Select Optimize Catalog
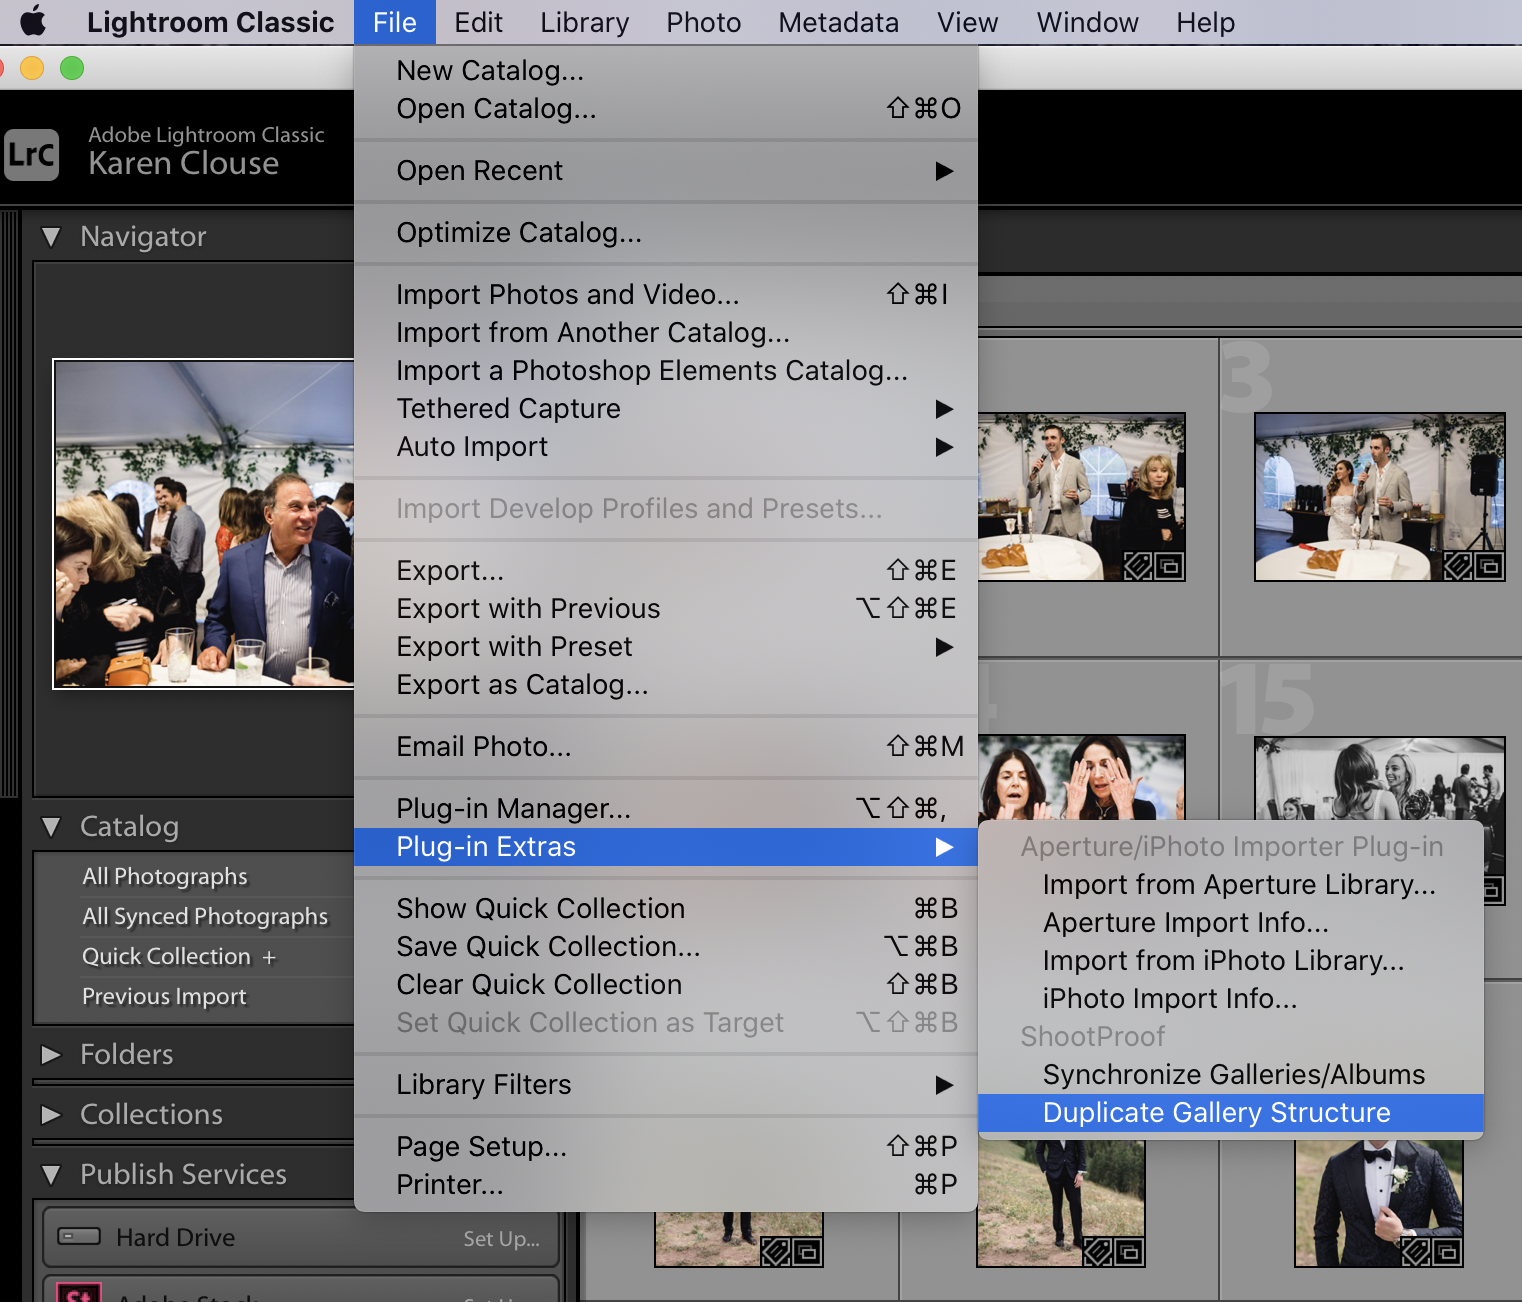The image size is (1522, 1302). pos(666,233)
